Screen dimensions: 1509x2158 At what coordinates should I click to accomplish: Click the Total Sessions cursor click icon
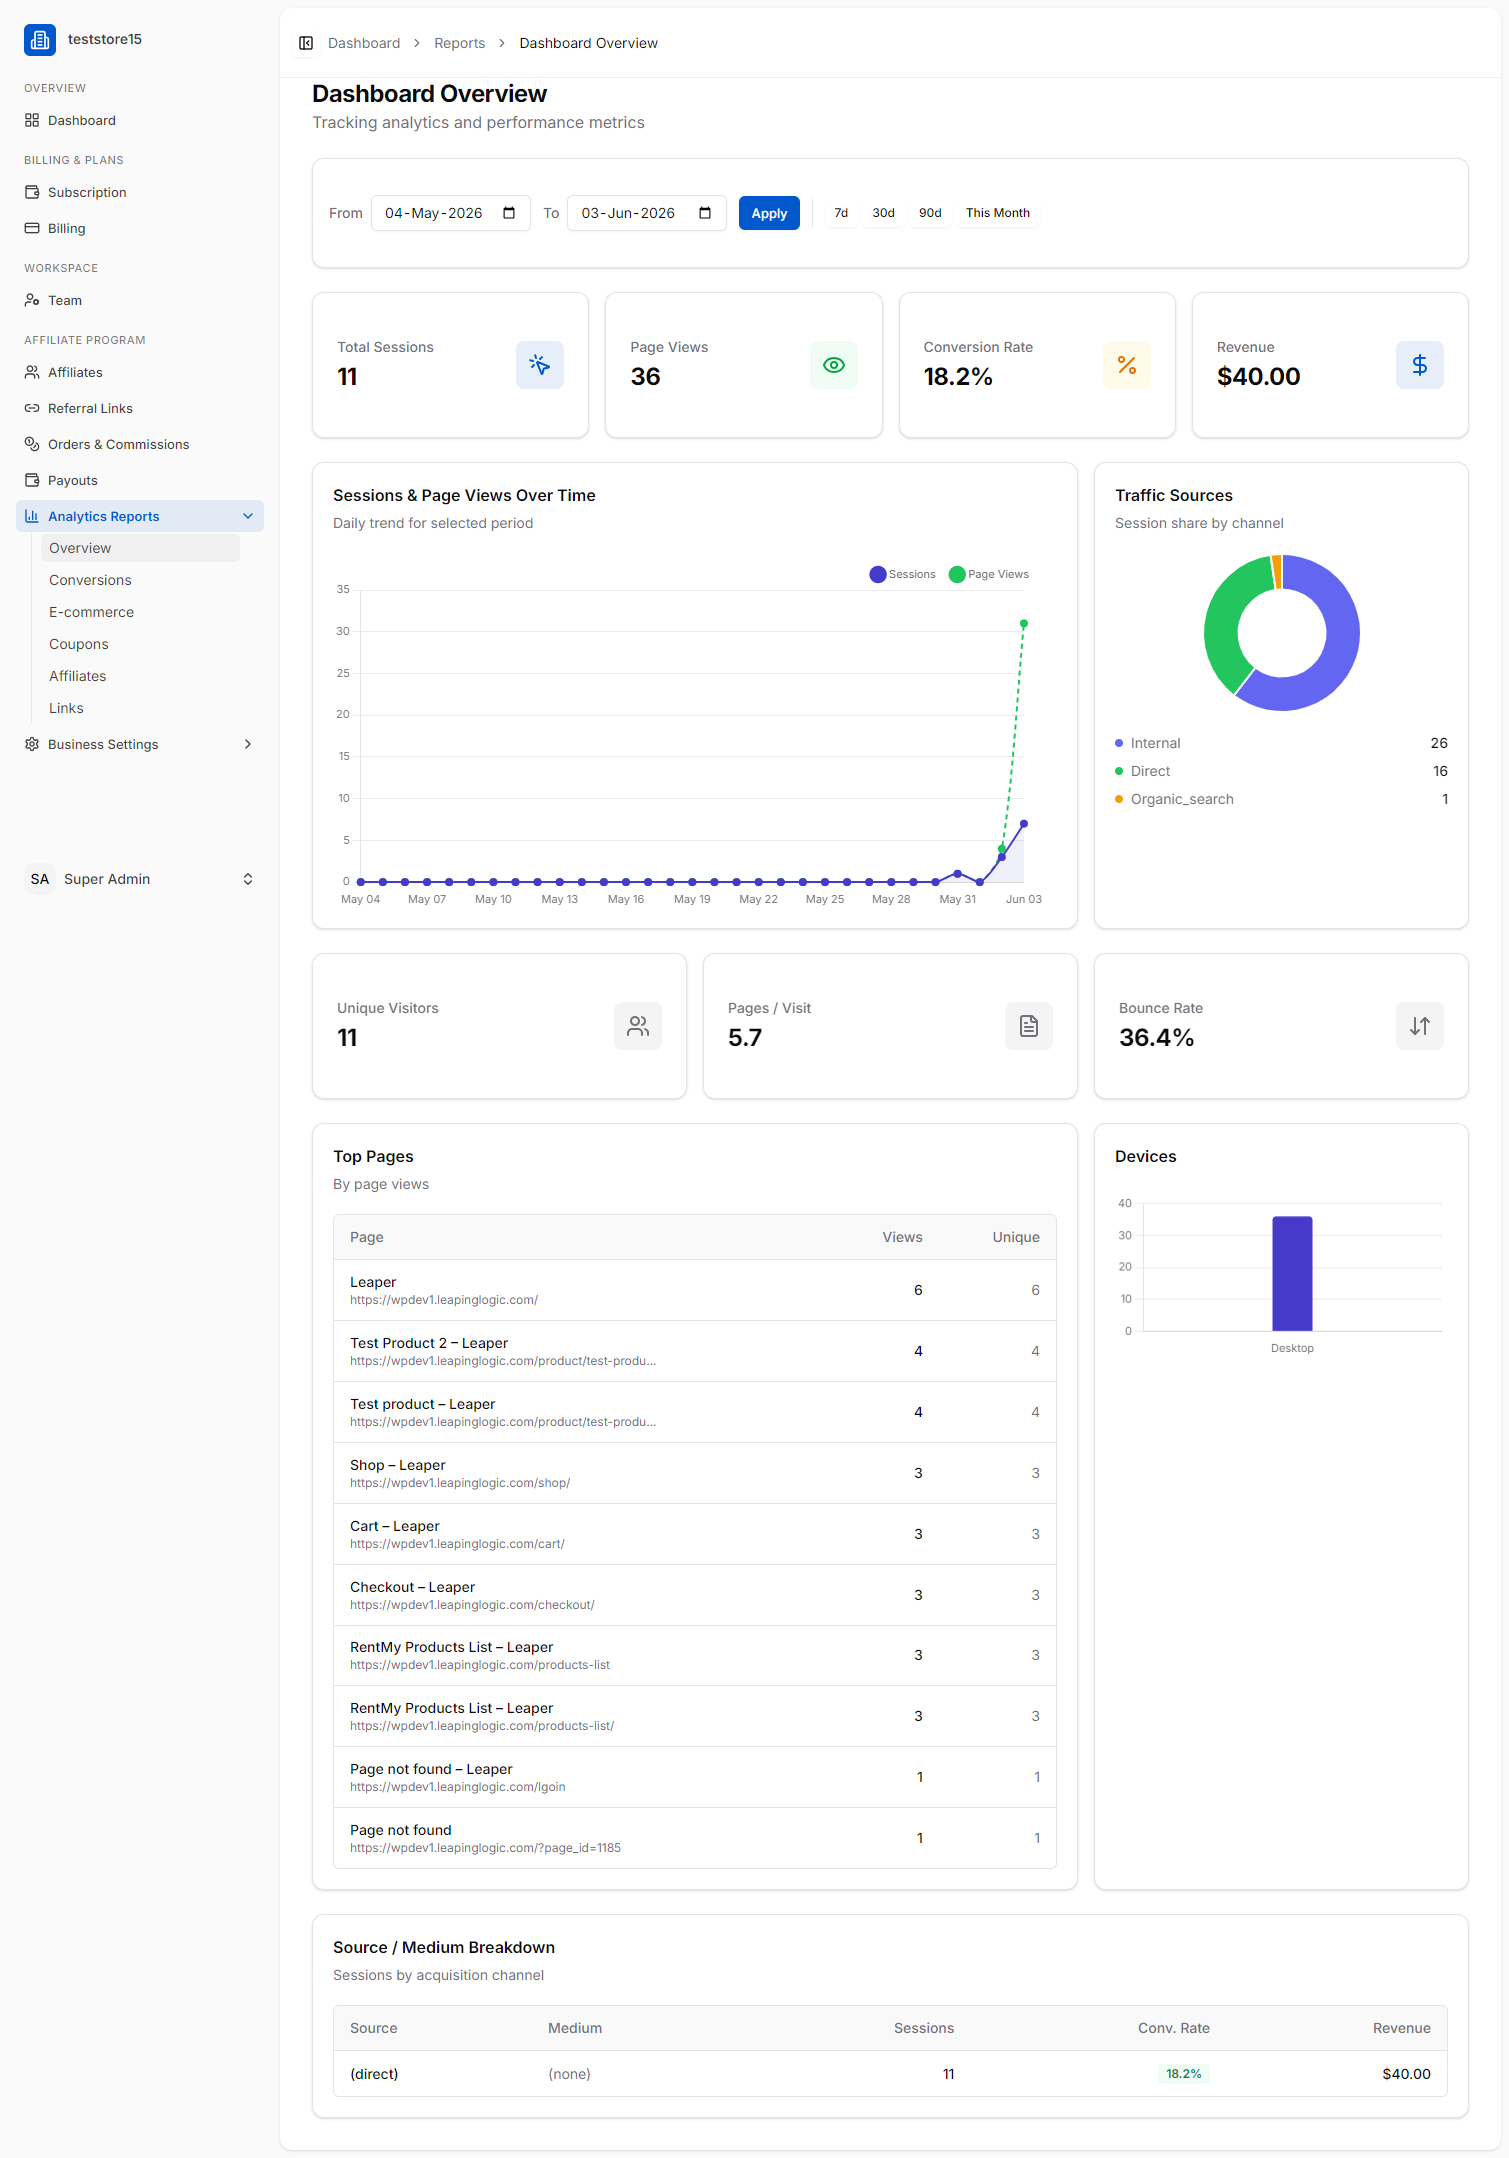click(x=540, y=365)
